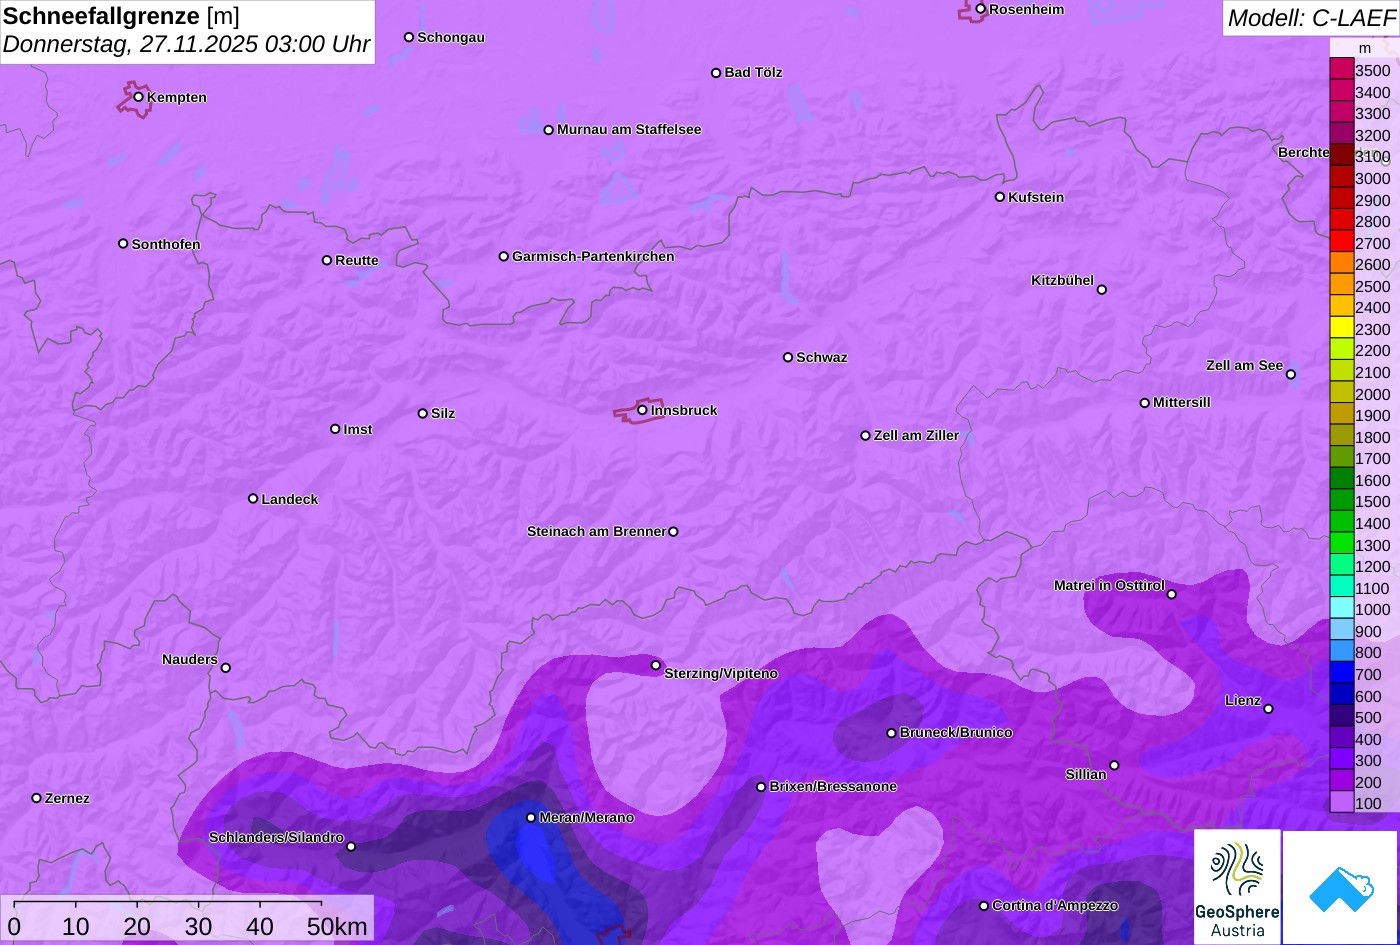Click the Modell: C-LAEF label
Screen dimensions: 1400x945
[1310, 17]
